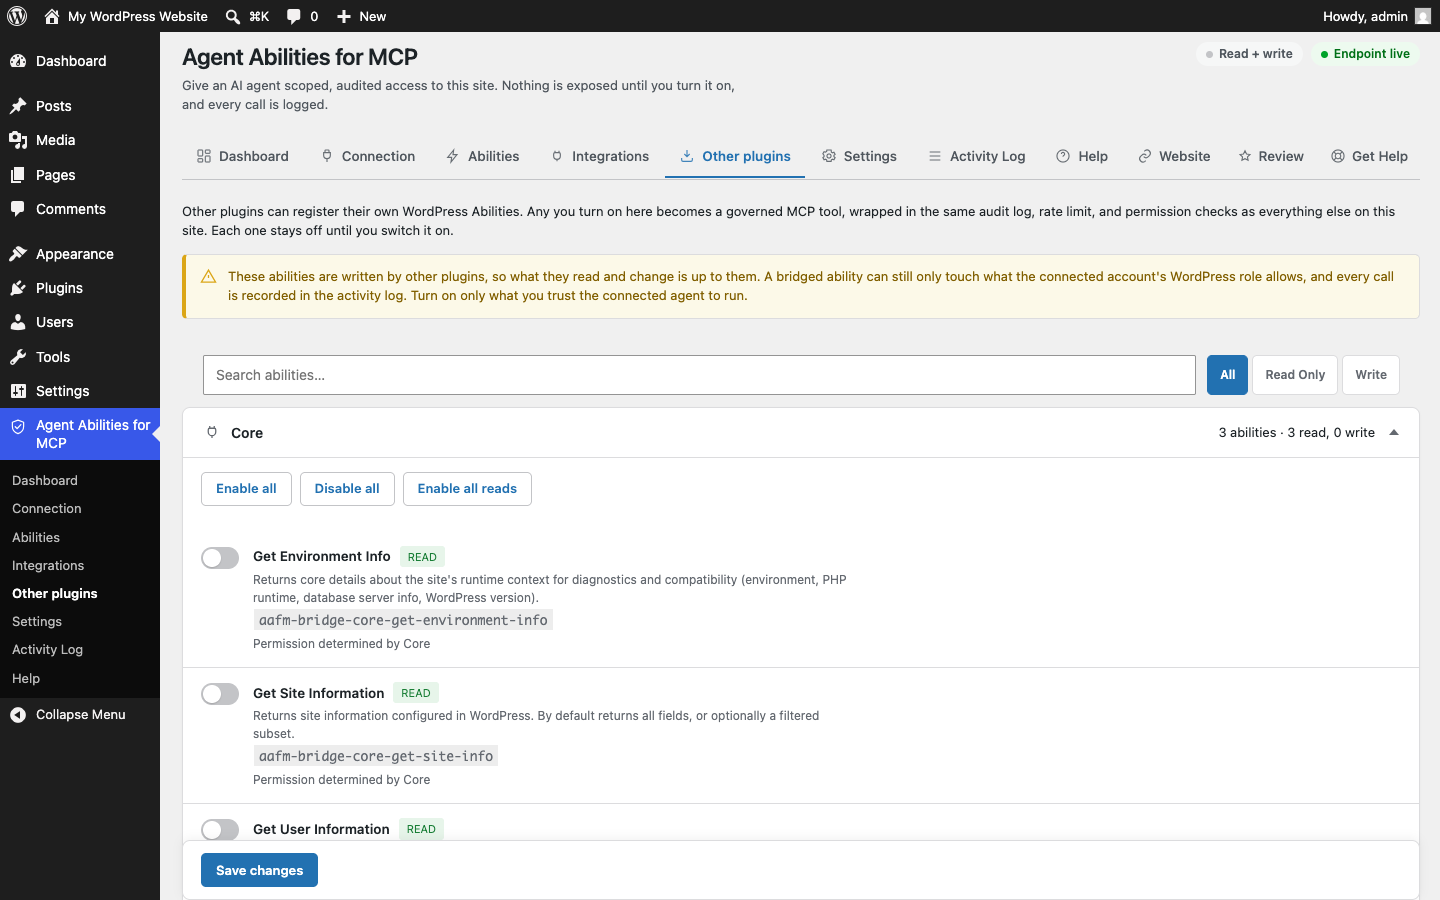
Task: Click the Search abilities input field
Action: click(x=699, y=375)
